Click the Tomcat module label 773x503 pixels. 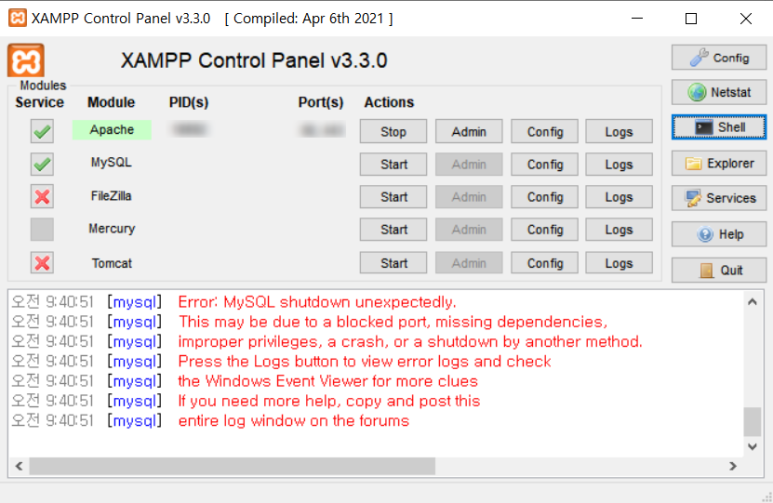tap(112, 263)
